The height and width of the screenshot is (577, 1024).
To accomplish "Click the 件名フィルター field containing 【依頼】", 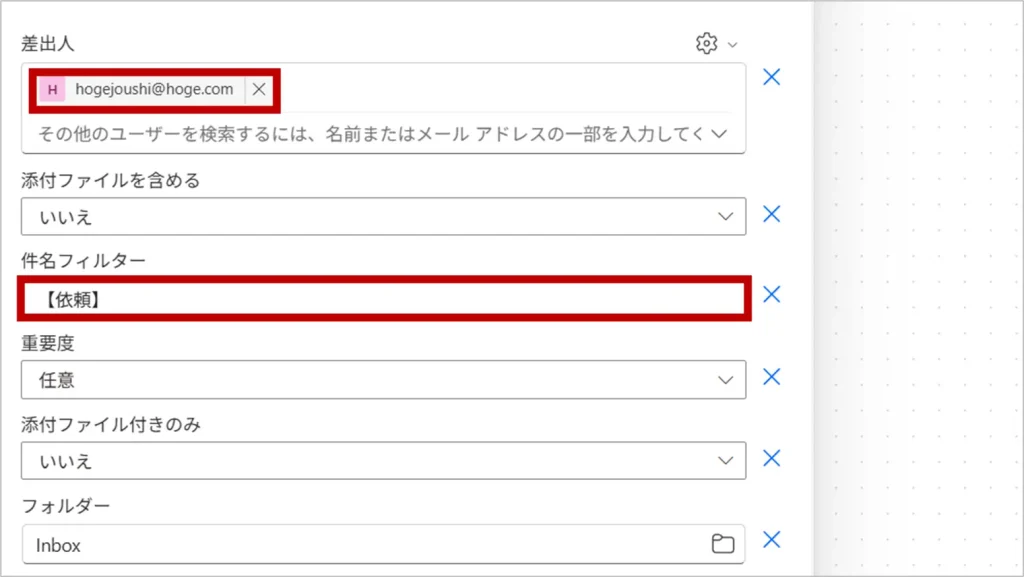I will click(383, 299).
